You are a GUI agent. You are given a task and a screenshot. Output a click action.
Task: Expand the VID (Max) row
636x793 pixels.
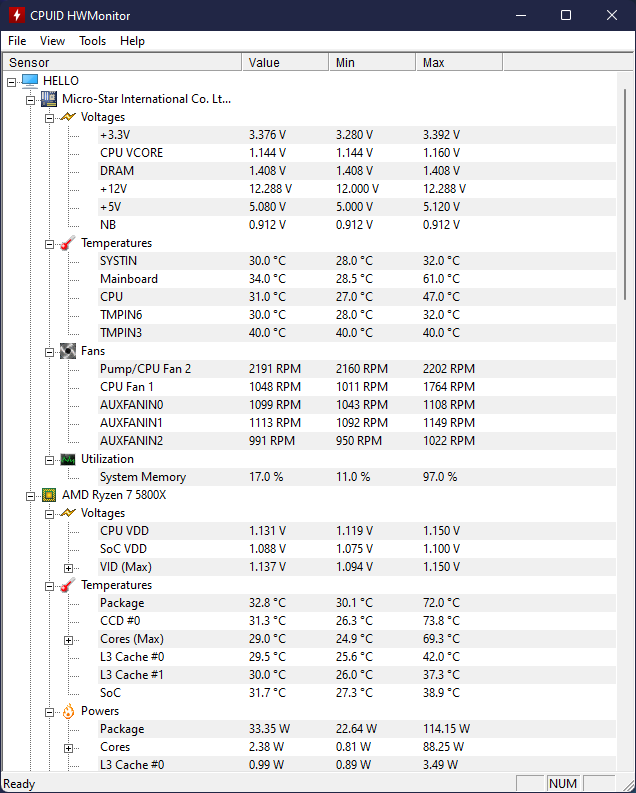pos(68,568)
